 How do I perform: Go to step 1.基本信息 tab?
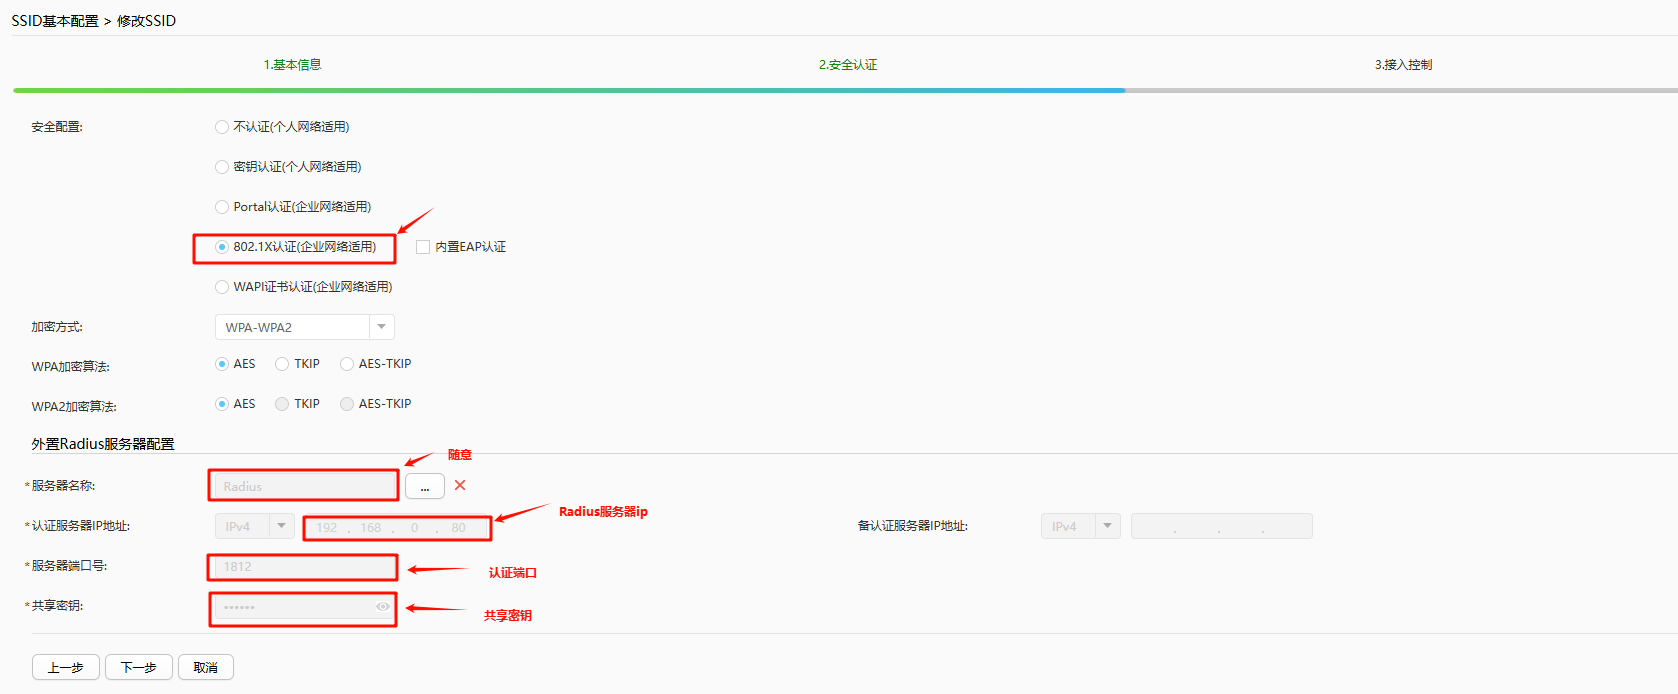tap(292, 65)
